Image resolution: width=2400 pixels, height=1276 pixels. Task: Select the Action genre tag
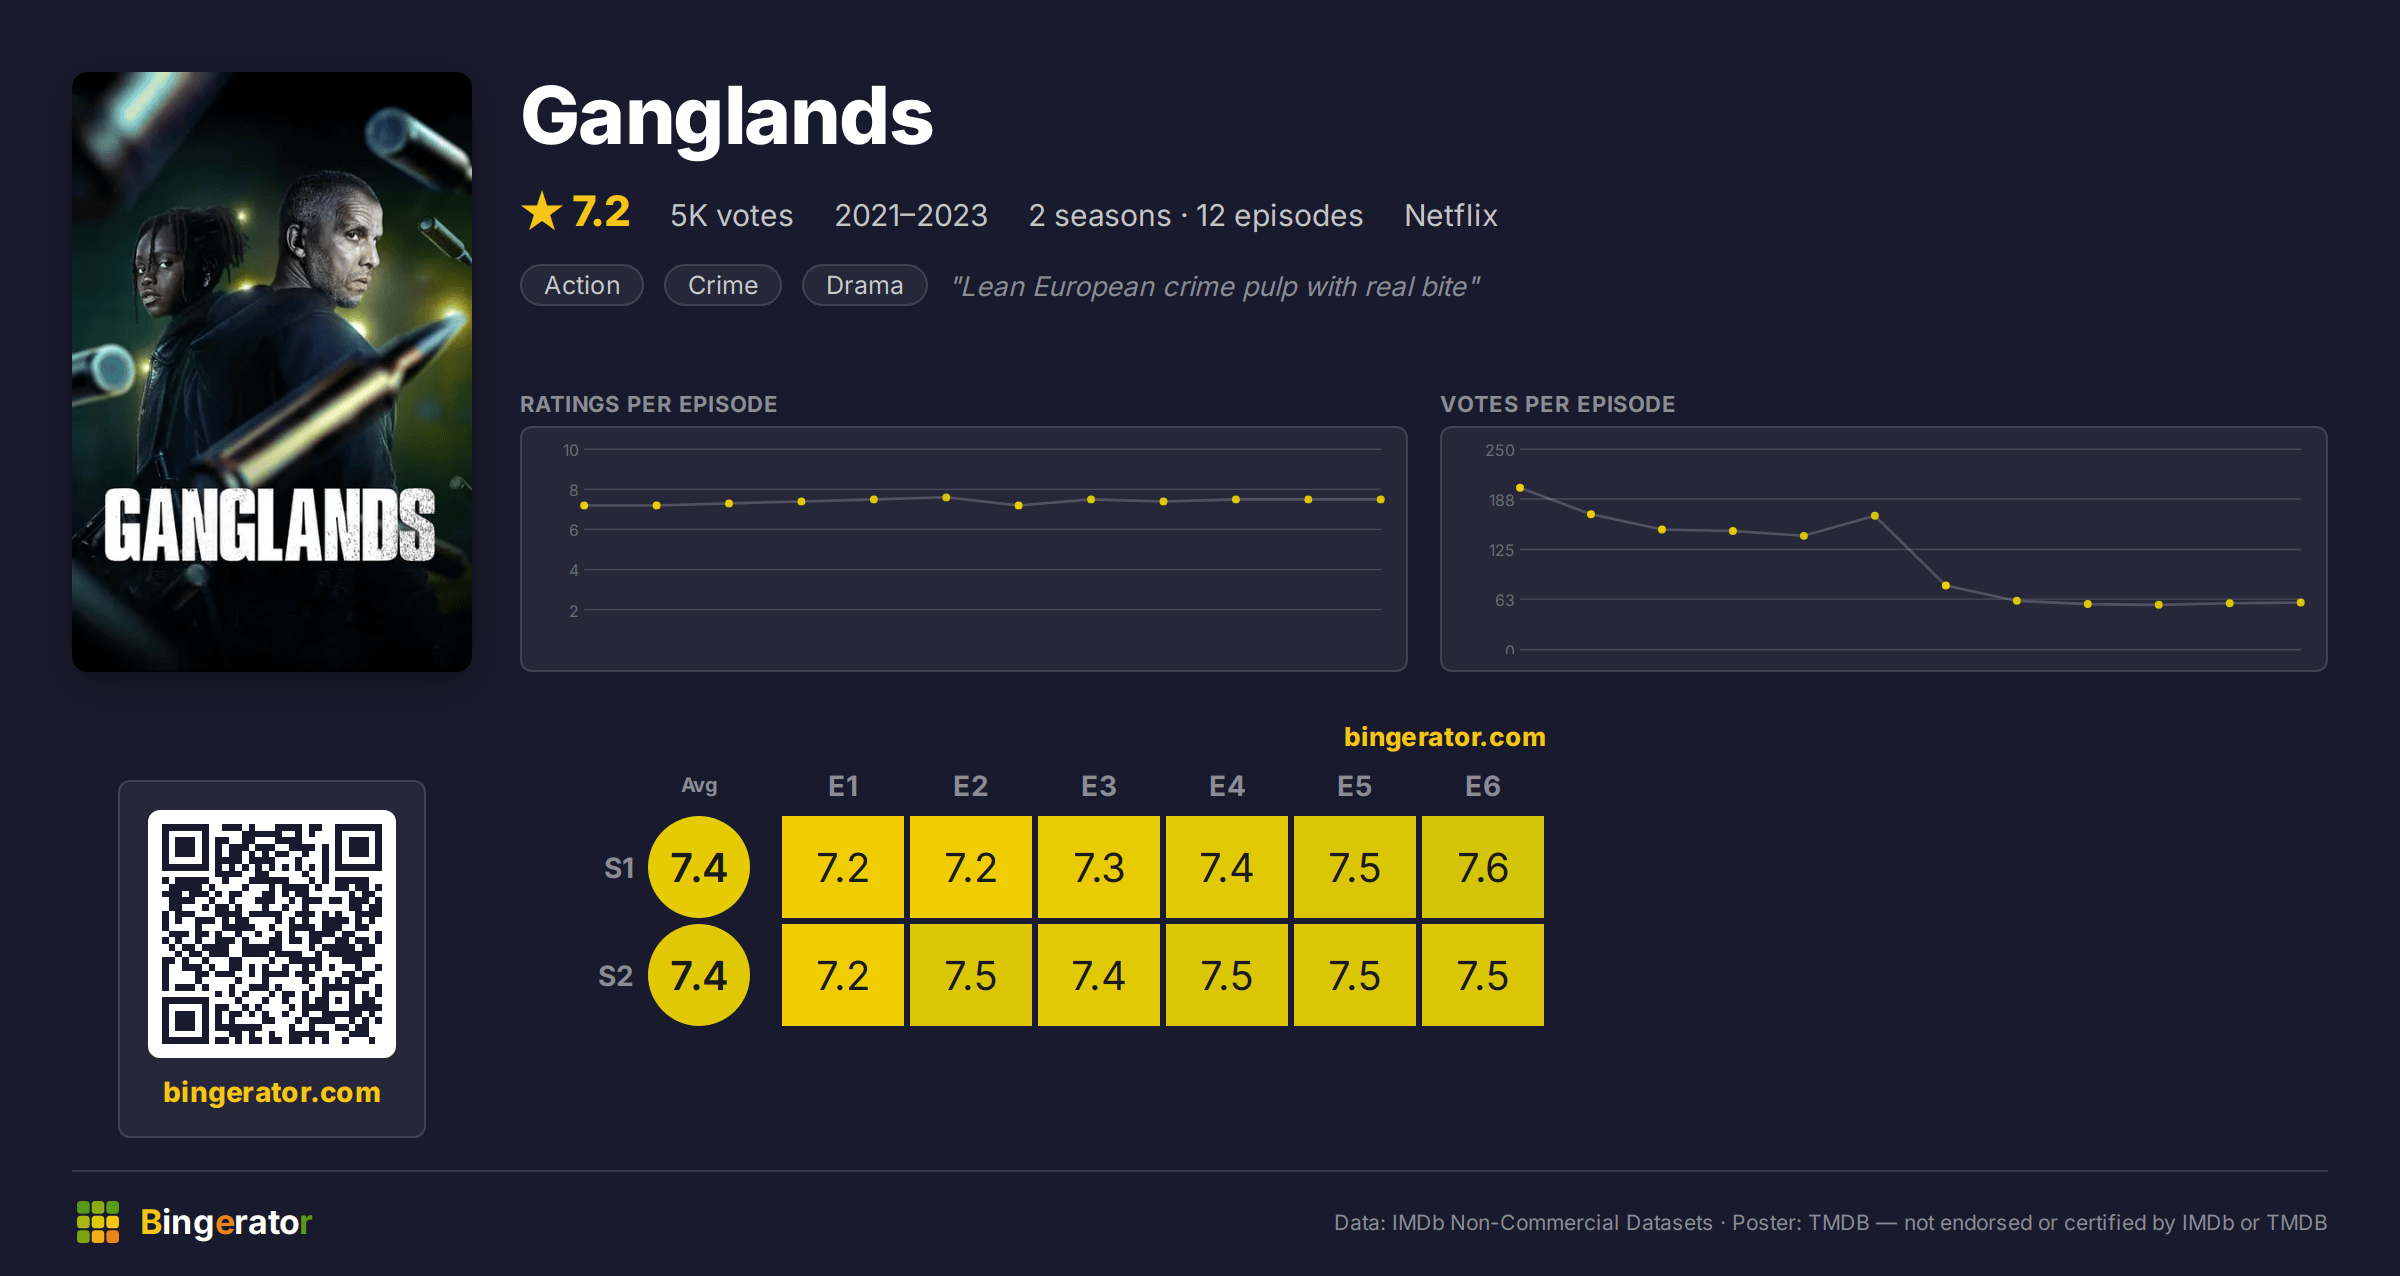[582, 285]
